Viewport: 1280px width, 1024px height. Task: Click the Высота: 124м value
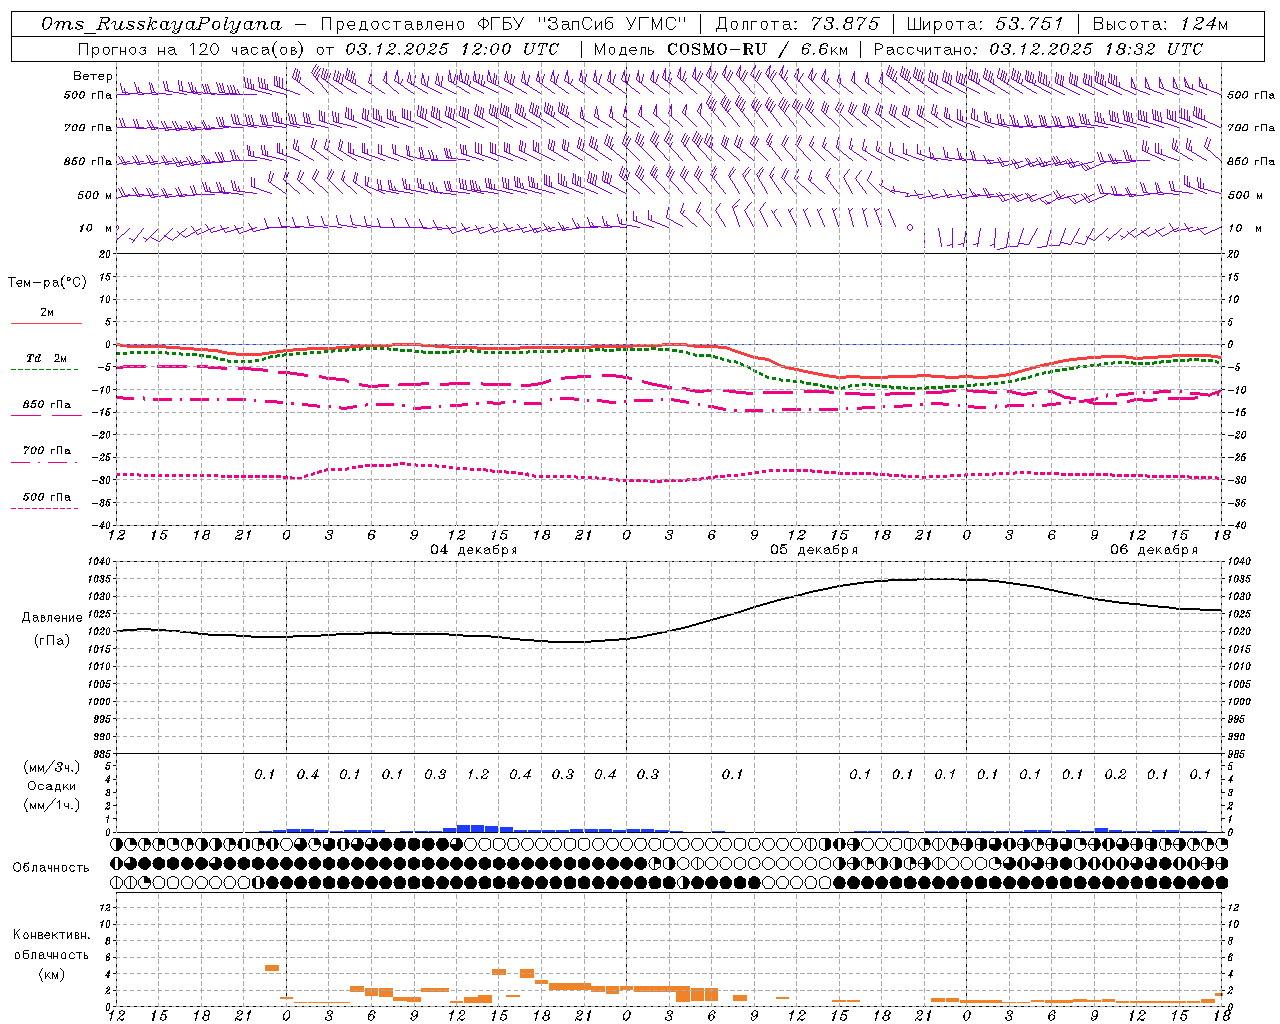pos(1160,24)
